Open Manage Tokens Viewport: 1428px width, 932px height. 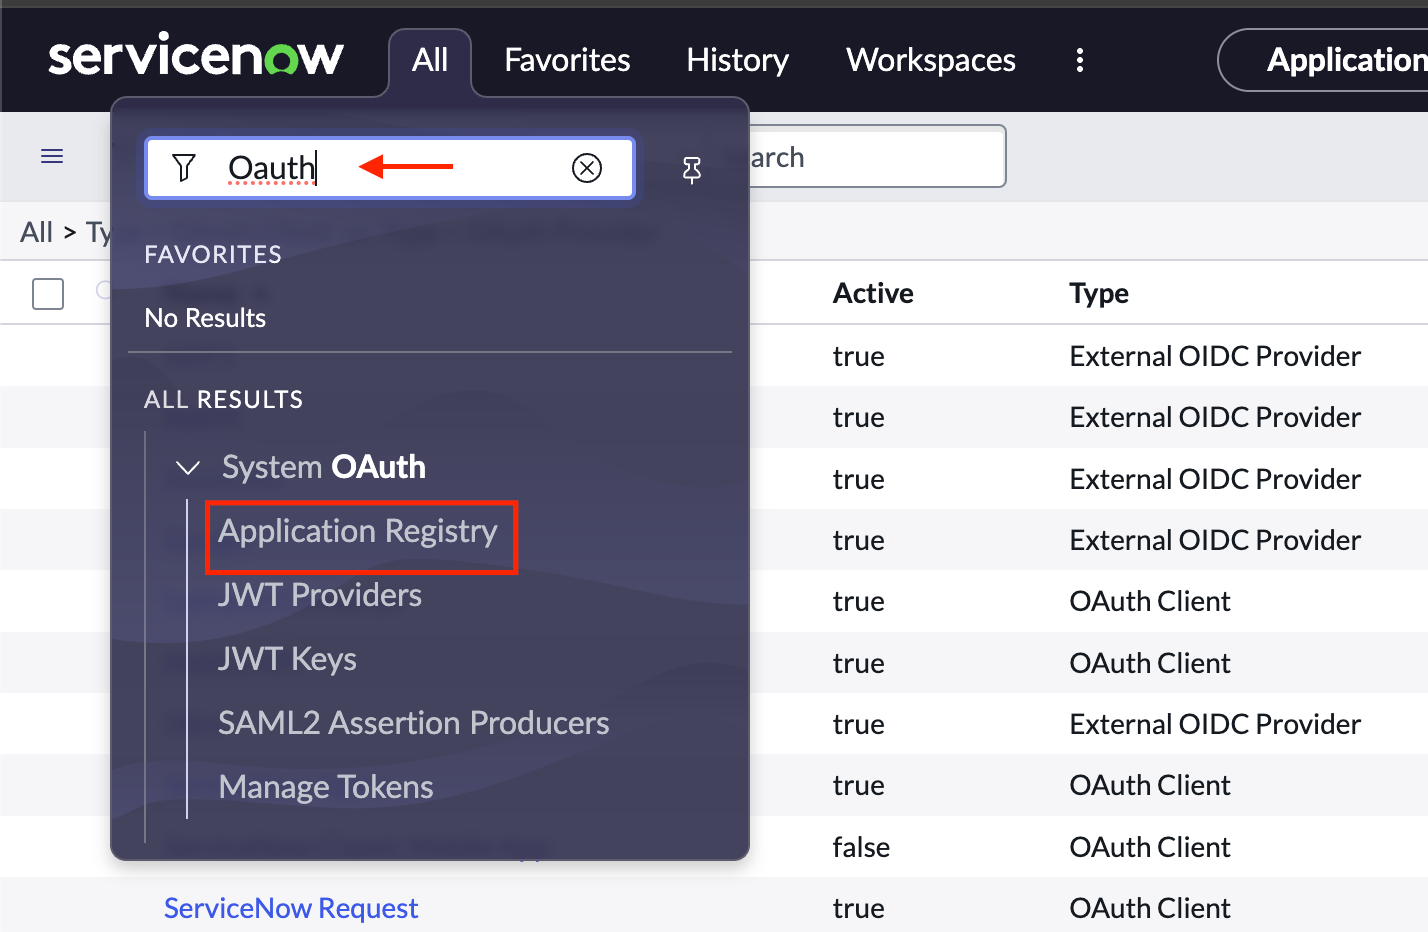326,787
